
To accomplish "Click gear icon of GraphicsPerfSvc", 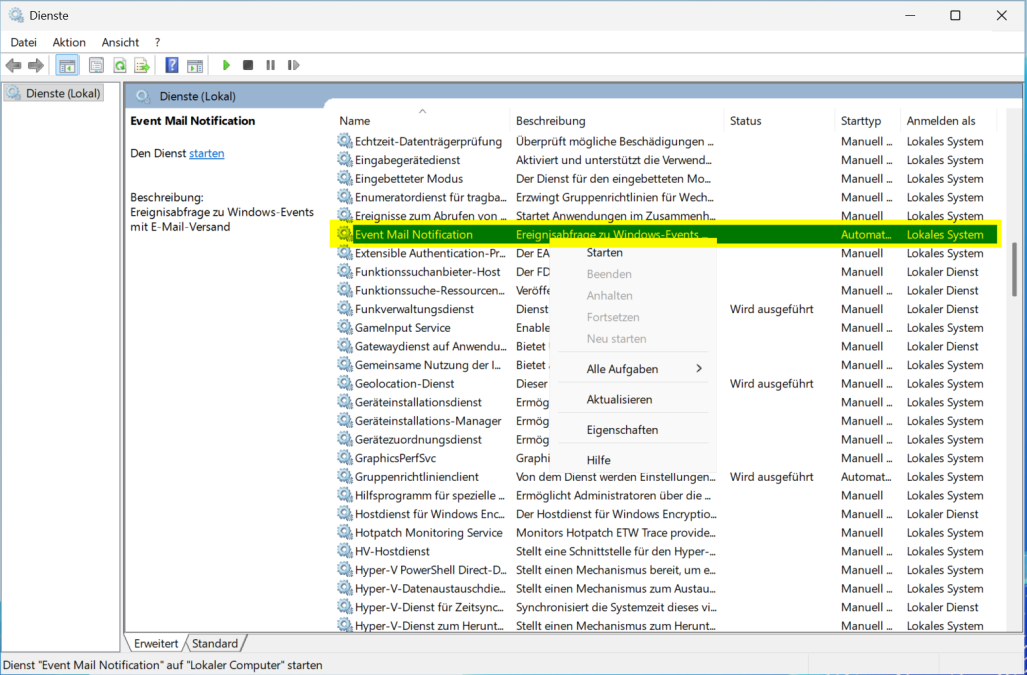I will click(x=345, y=458).
